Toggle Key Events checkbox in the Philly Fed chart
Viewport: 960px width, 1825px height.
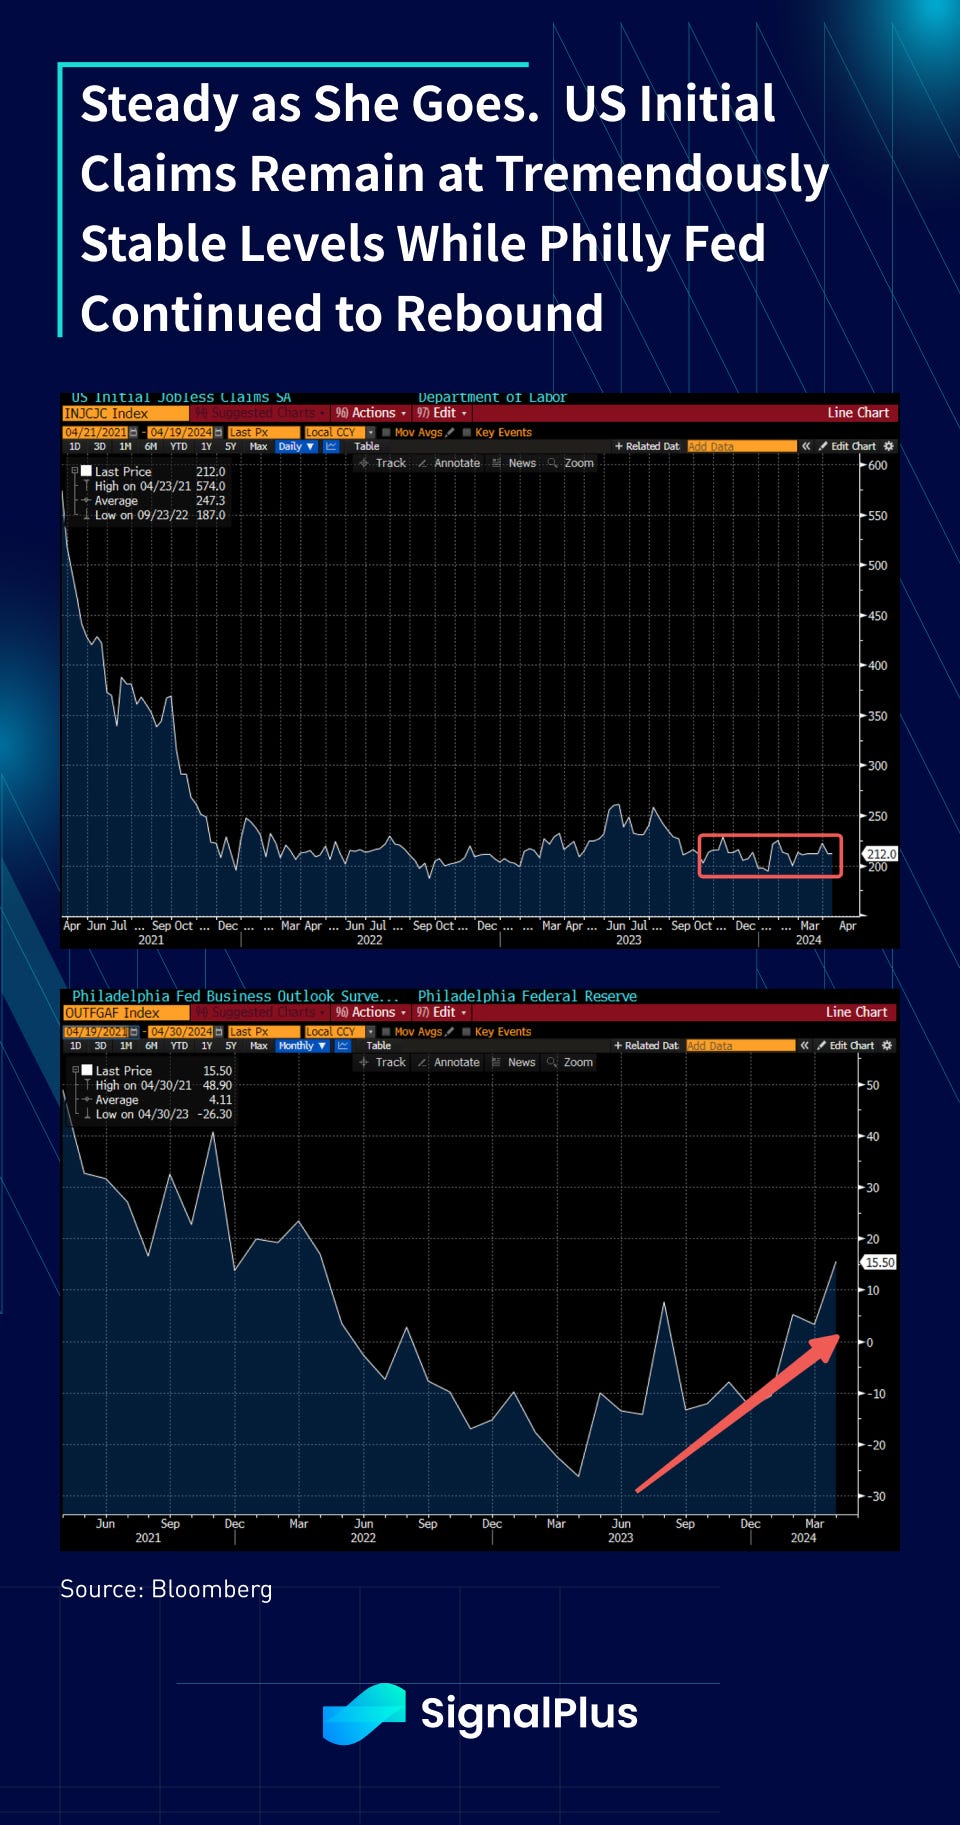tap(466, 1031)
